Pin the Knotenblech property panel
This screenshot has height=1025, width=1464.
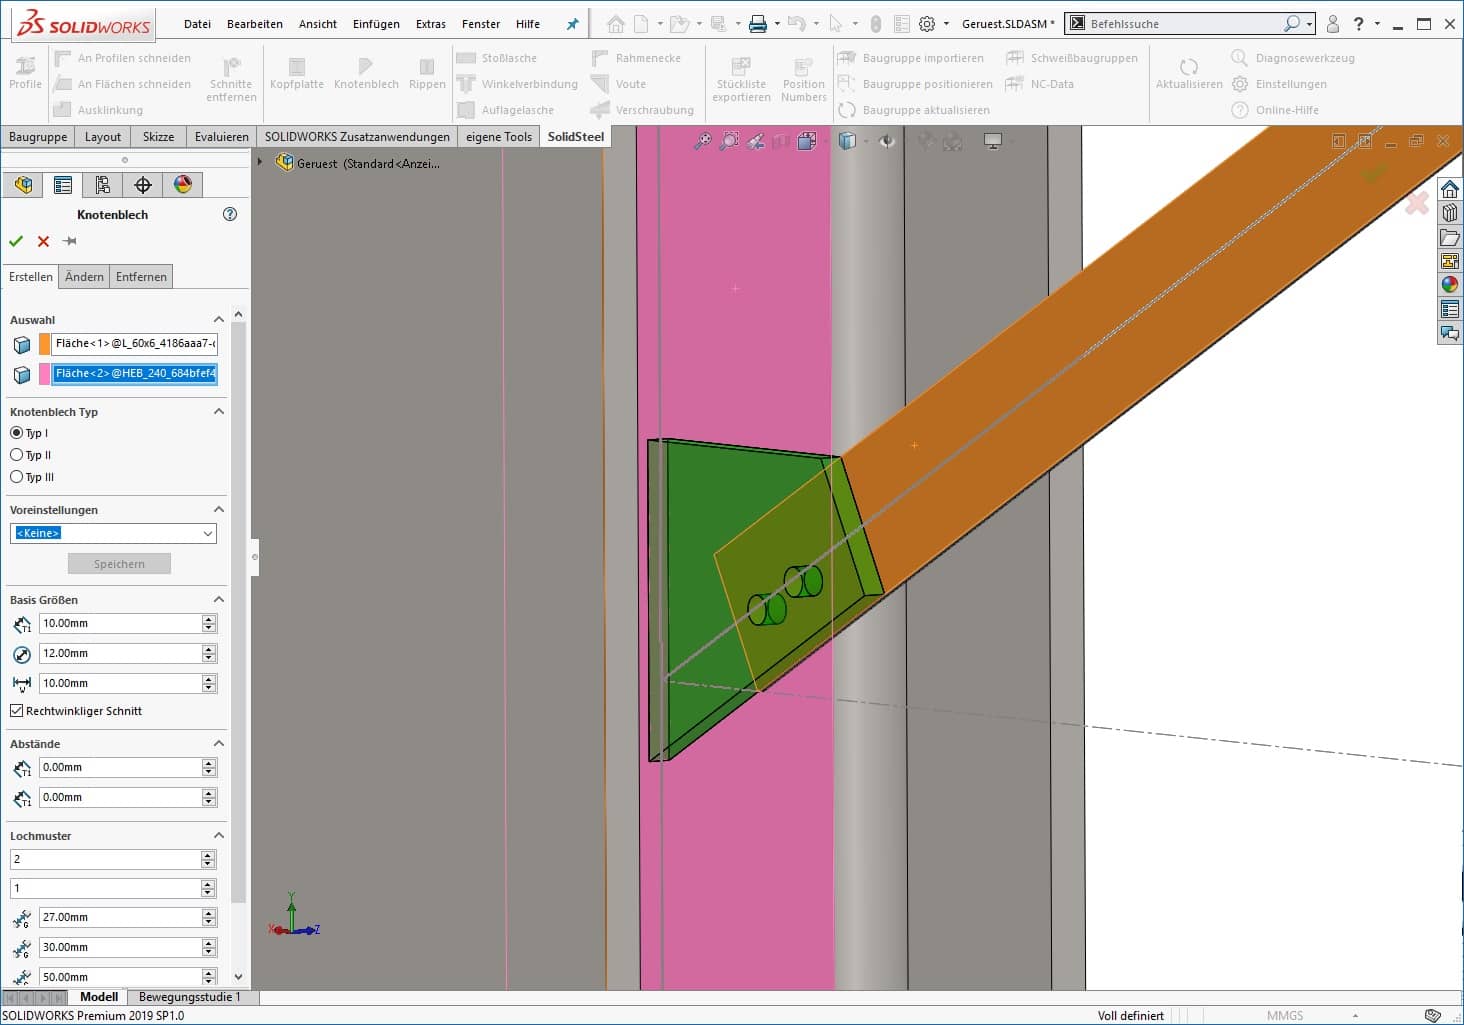(69, 241)
